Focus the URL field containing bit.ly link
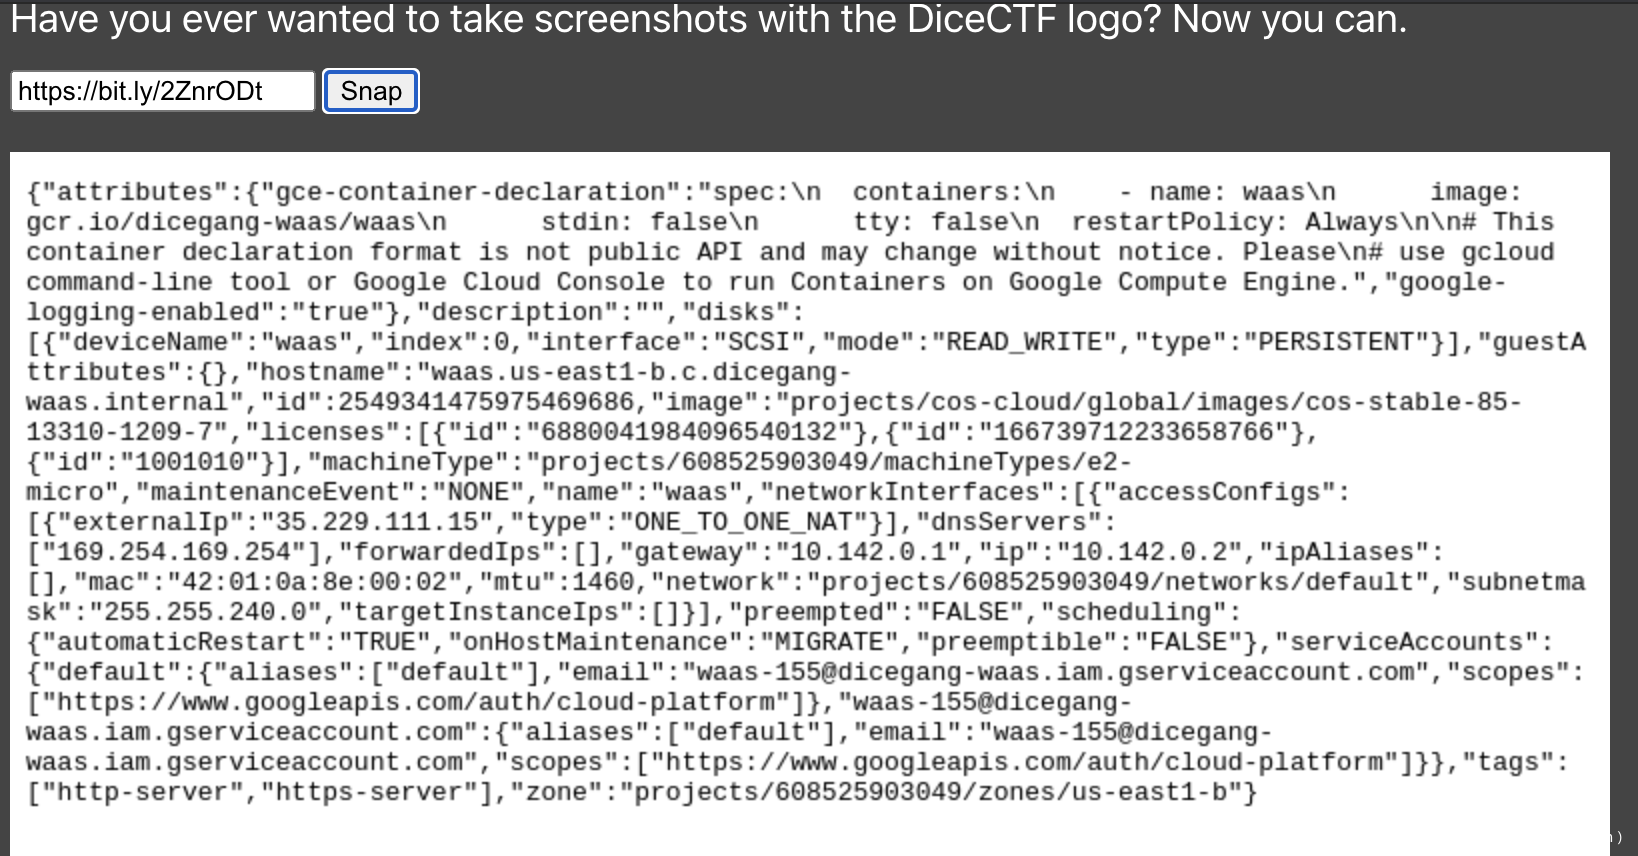1638x856 pixels. click(163, 91)
